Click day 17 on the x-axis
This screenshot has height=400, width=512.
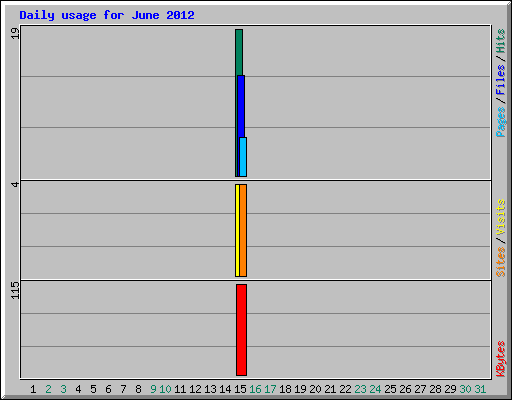(x=270, y=389)
